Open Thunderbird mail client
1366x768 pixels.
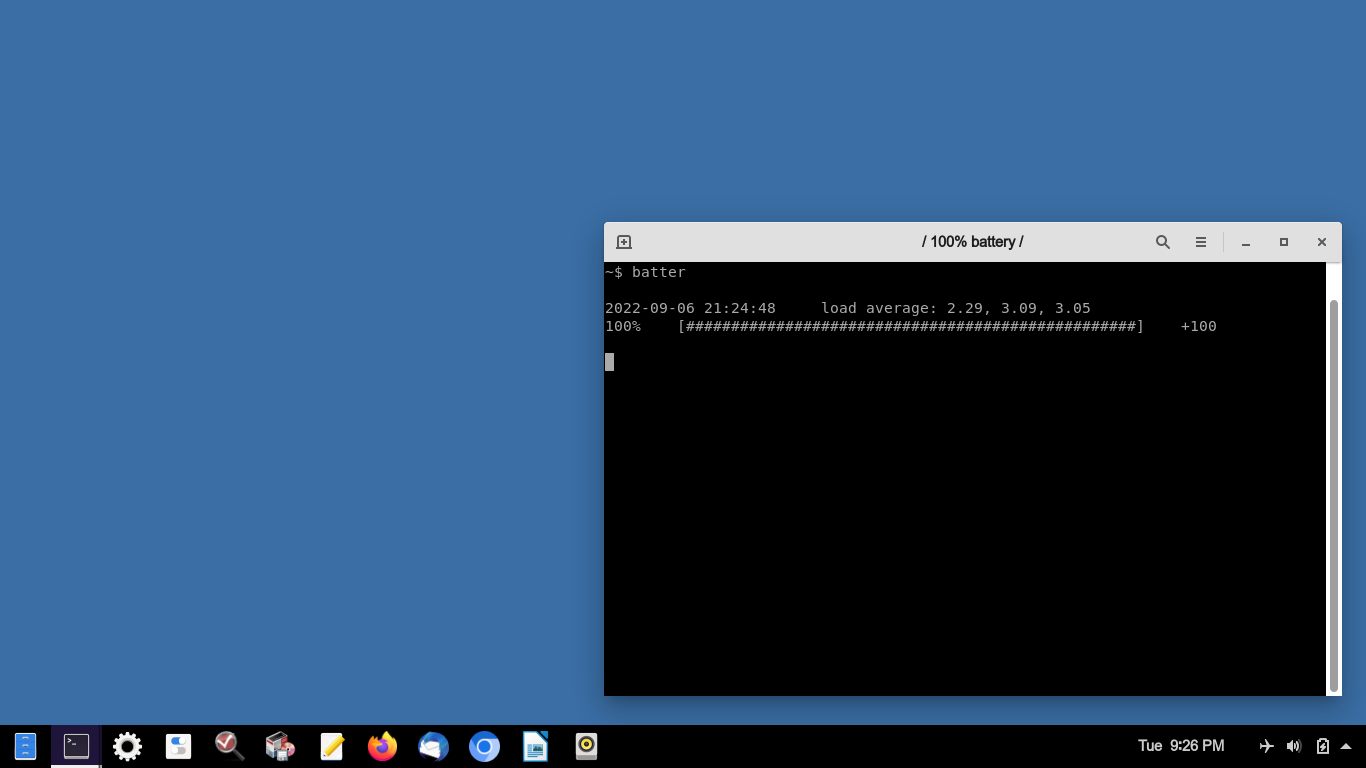[433, 746]
